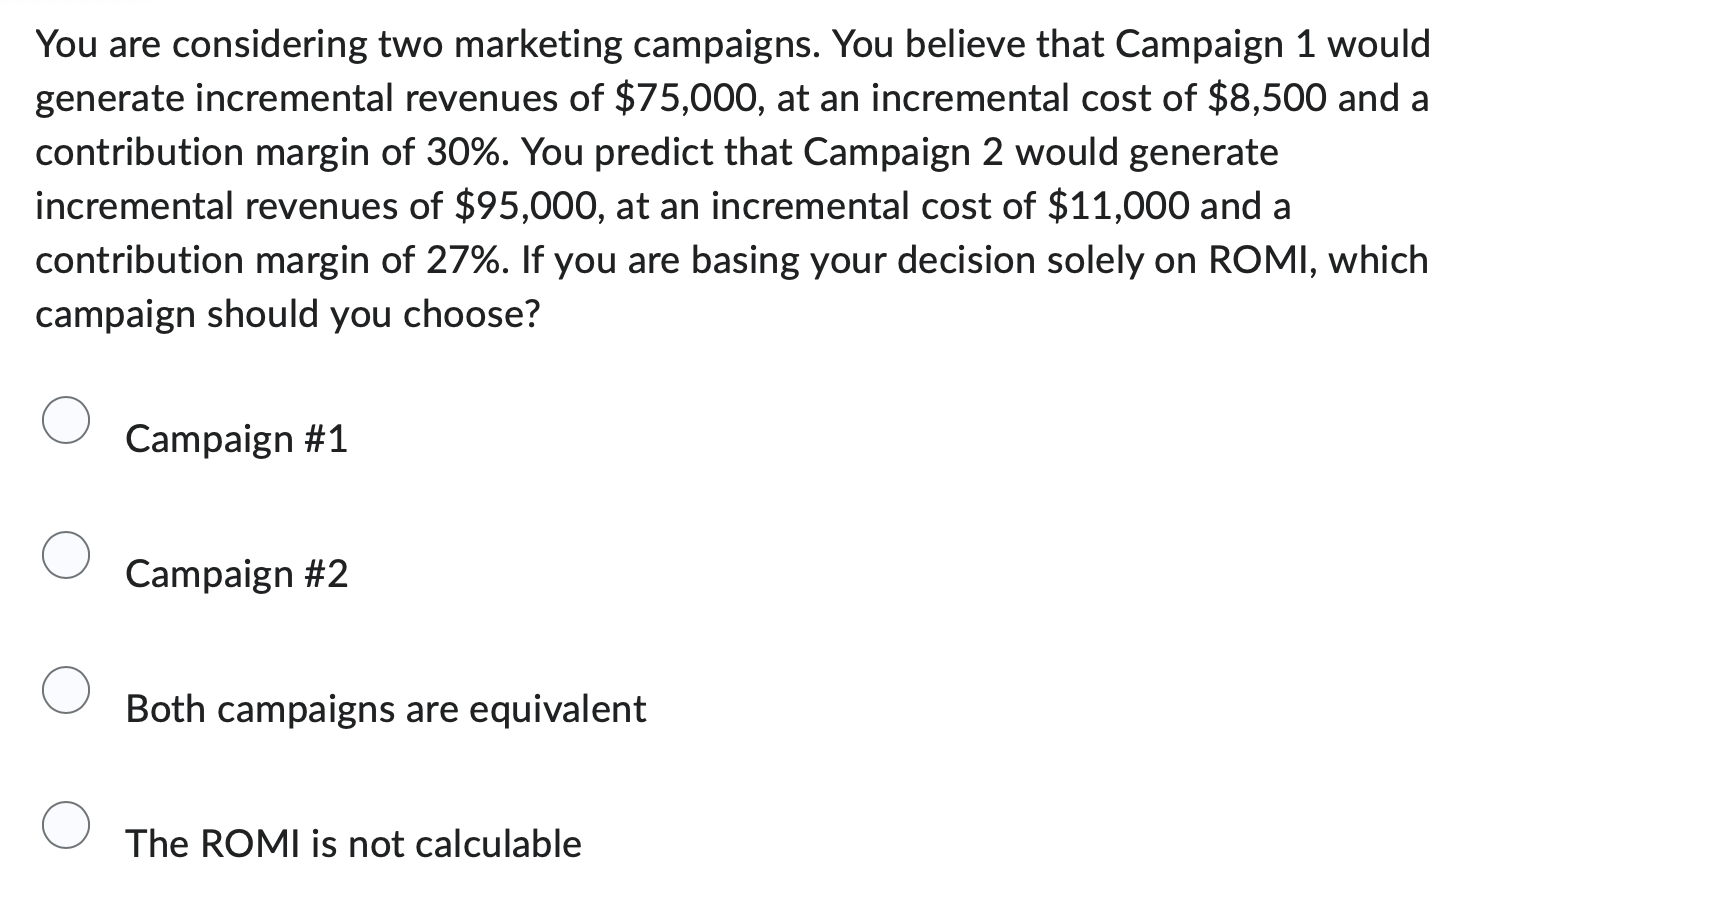Click the Campaign #2 answer label
The image size is (1734, 912).
click(236, 573)
